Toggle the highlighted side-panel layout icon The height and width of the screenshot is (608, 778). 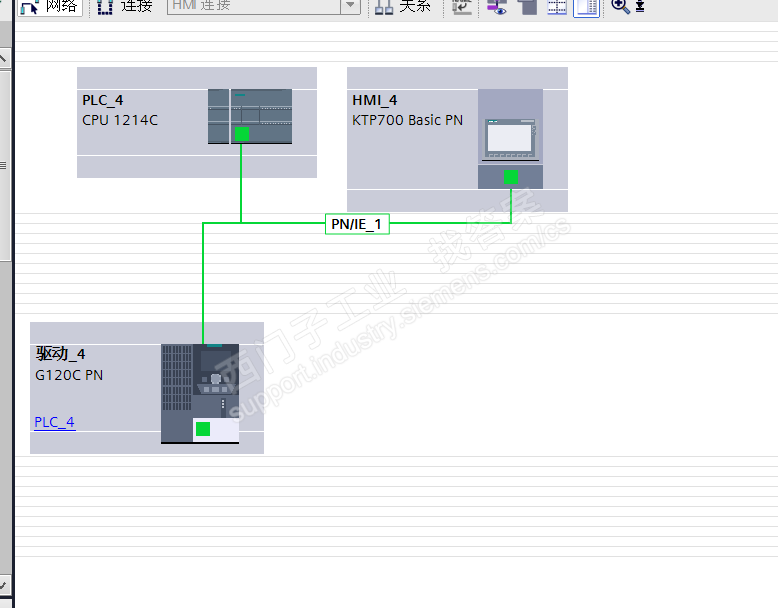pyautogui.click(x=586, y=7)
